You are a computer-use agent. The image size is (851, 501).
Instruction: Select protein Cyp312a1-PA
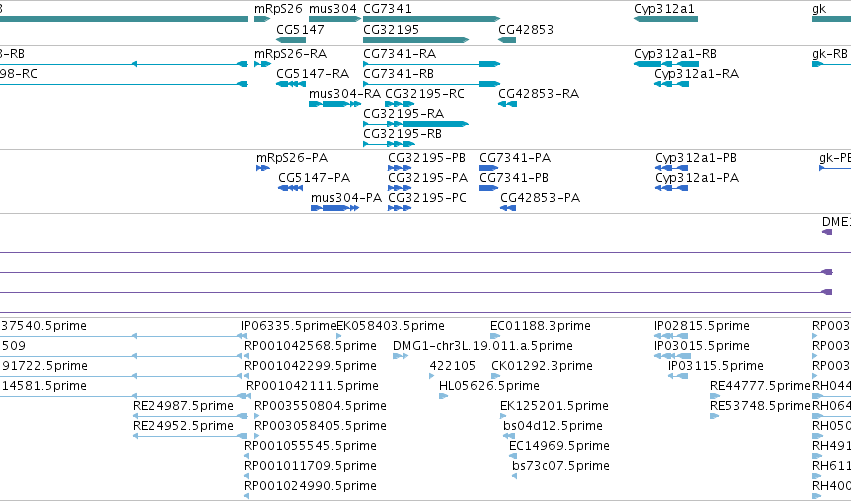pyautogui.click(x=697, y=178)
